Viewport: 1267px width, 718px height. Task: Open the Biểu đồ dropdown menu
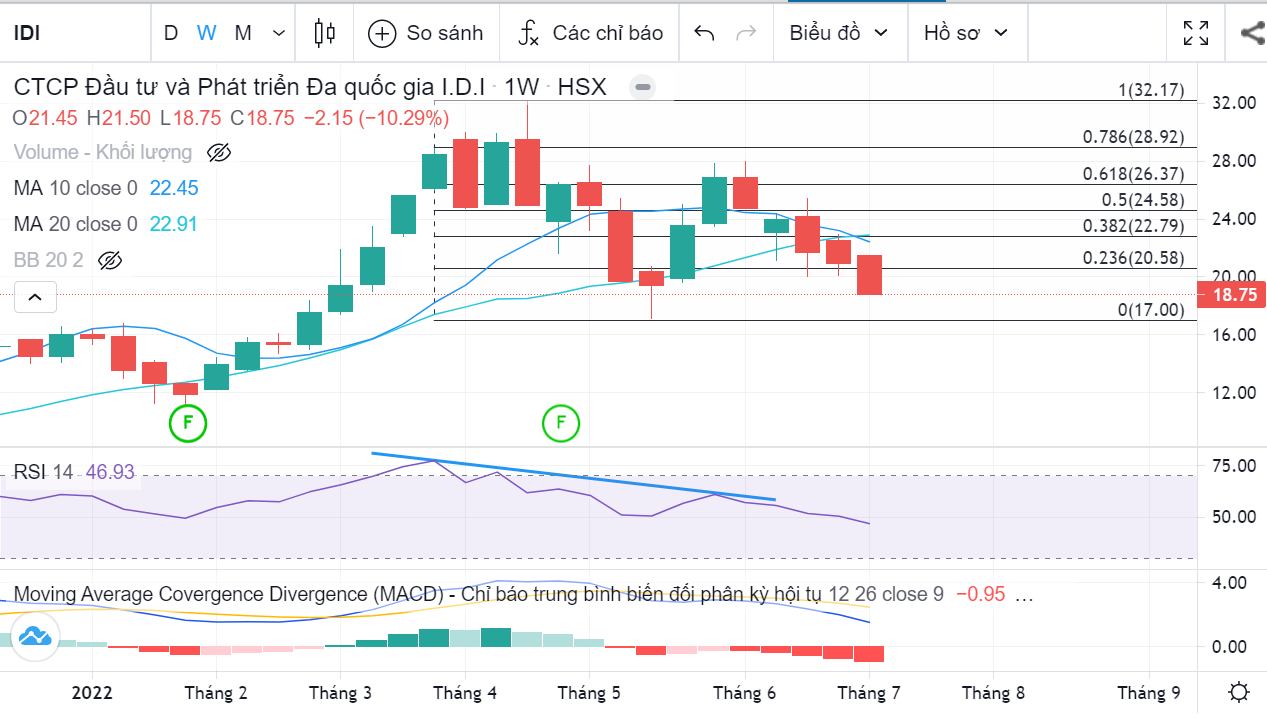click(x=838, y=33)
